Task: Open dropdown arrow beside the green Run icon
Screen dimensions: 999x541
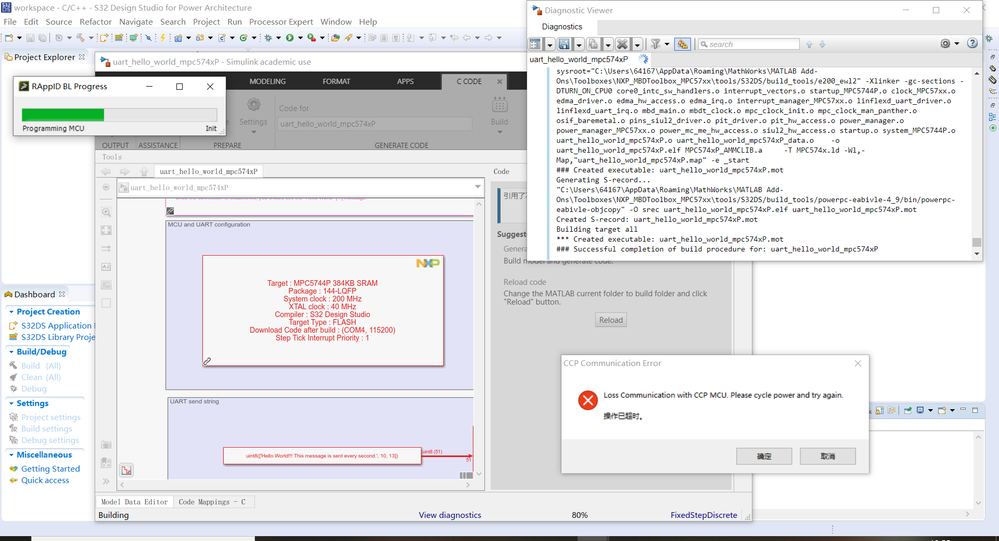Action: tap(300, 38)
